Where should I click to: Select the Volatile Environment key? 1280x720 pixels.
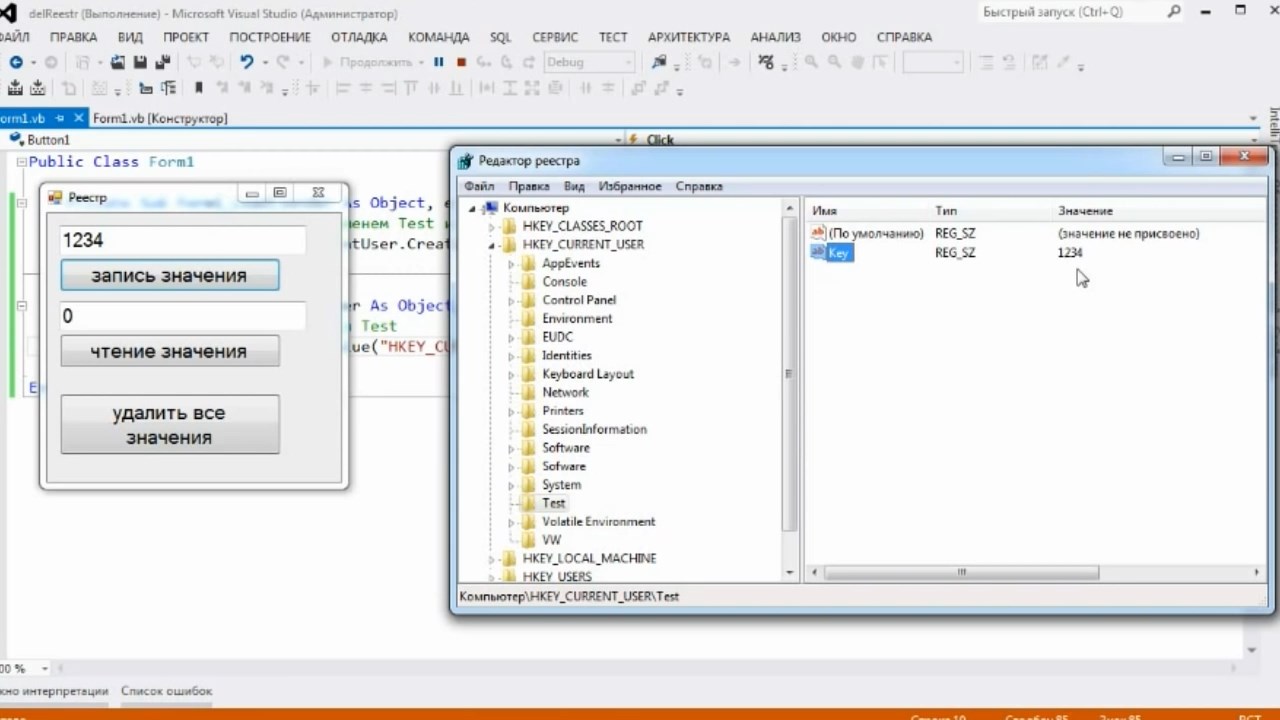pos(598,522)
